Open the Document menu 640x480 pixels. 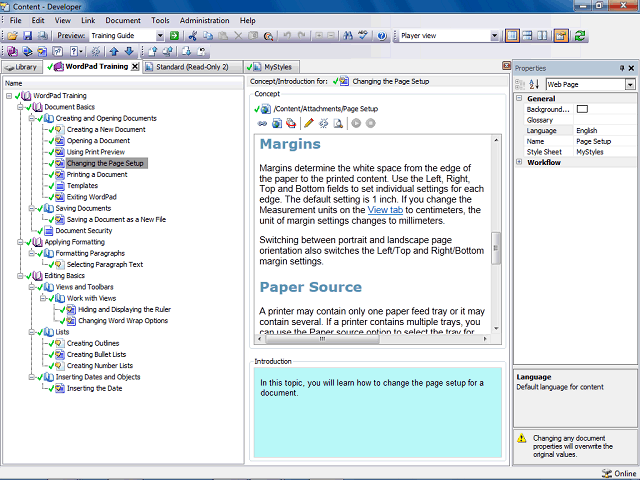pyautogui.click(x=123, y=20)
